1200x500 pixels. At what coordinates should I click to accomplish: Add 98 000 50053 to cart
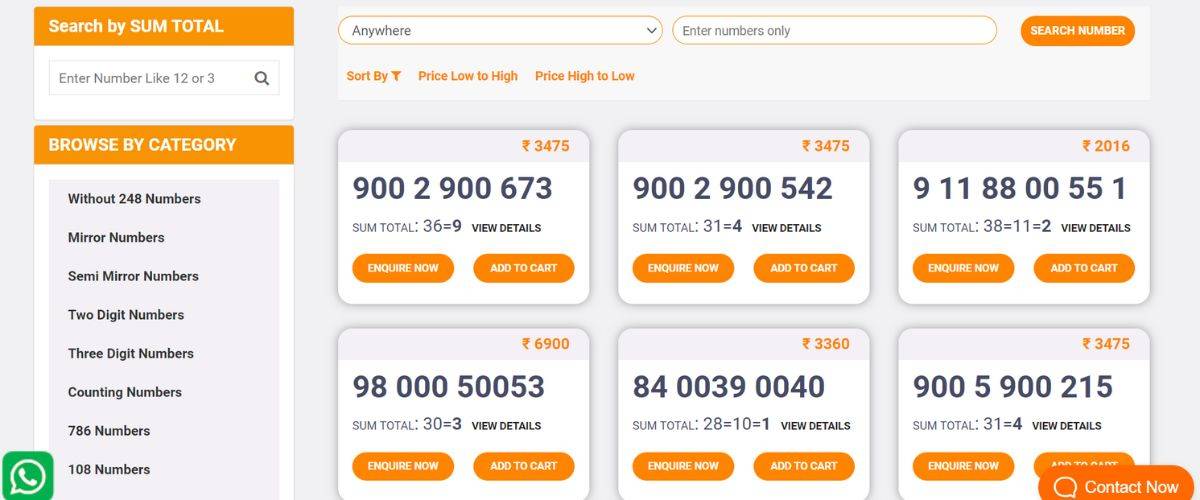pos(523,466)
